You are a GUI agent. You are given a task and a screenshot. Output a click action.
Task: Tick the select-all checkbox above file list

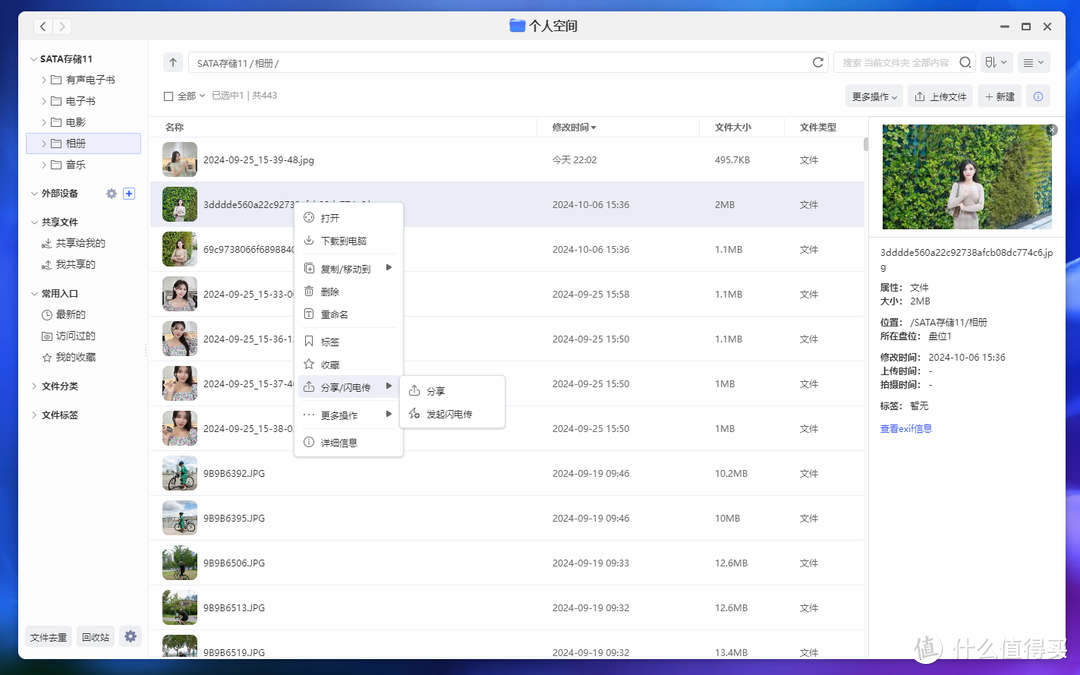click(x=167, y=96)
